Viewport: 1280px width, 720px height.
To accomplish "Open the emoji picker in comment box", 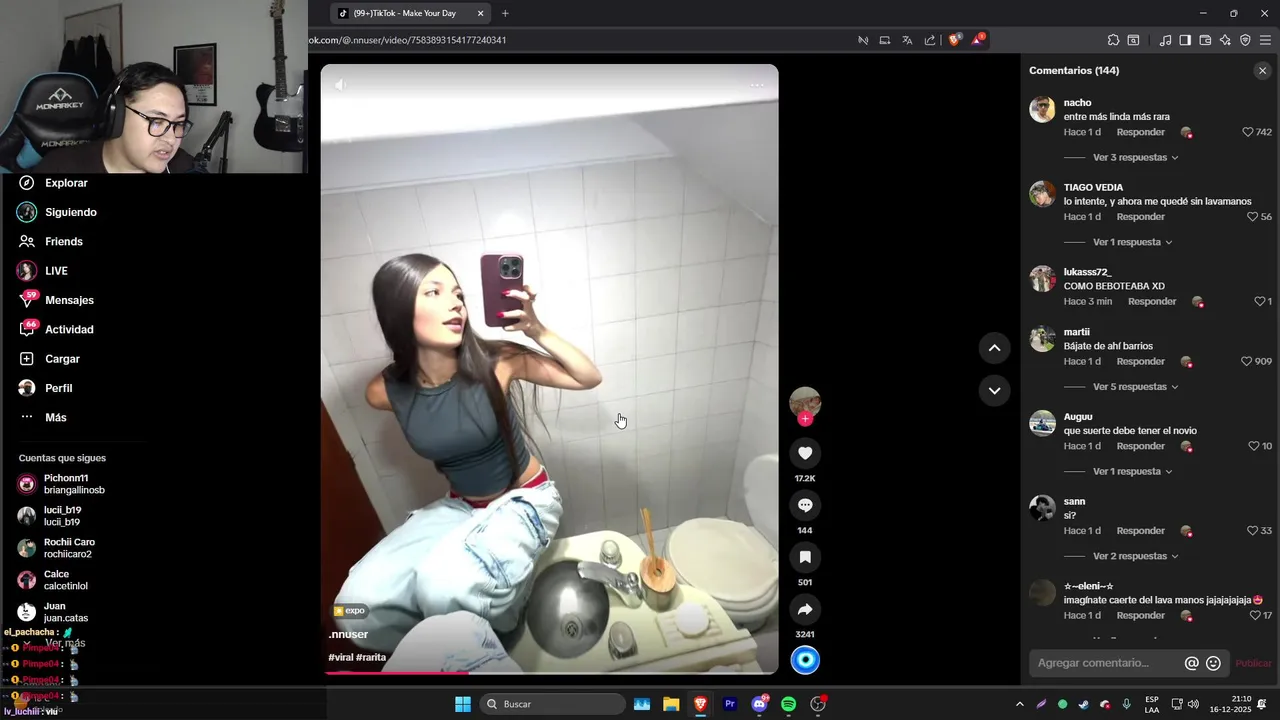I will pyautogui.click(x=1213, y=663).
